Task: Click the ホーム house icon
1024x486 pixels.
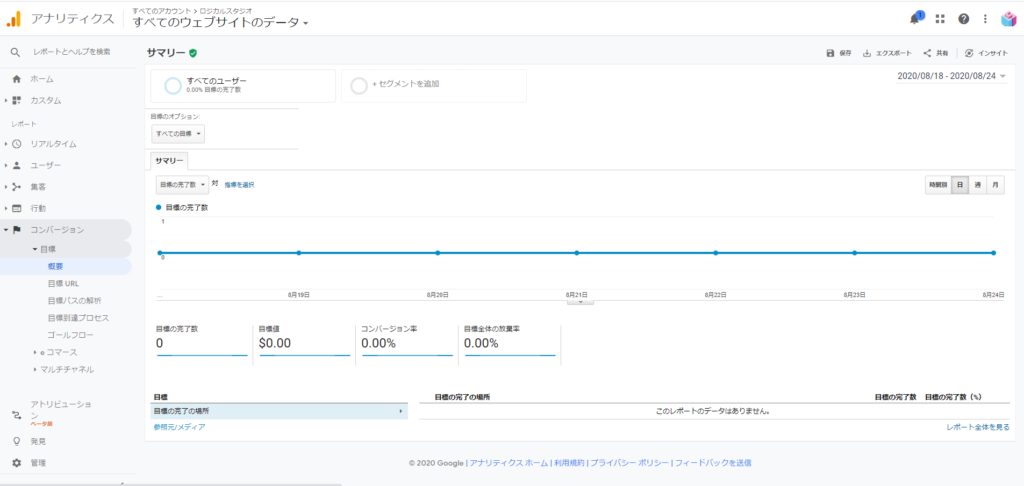Action: point(17,79)
